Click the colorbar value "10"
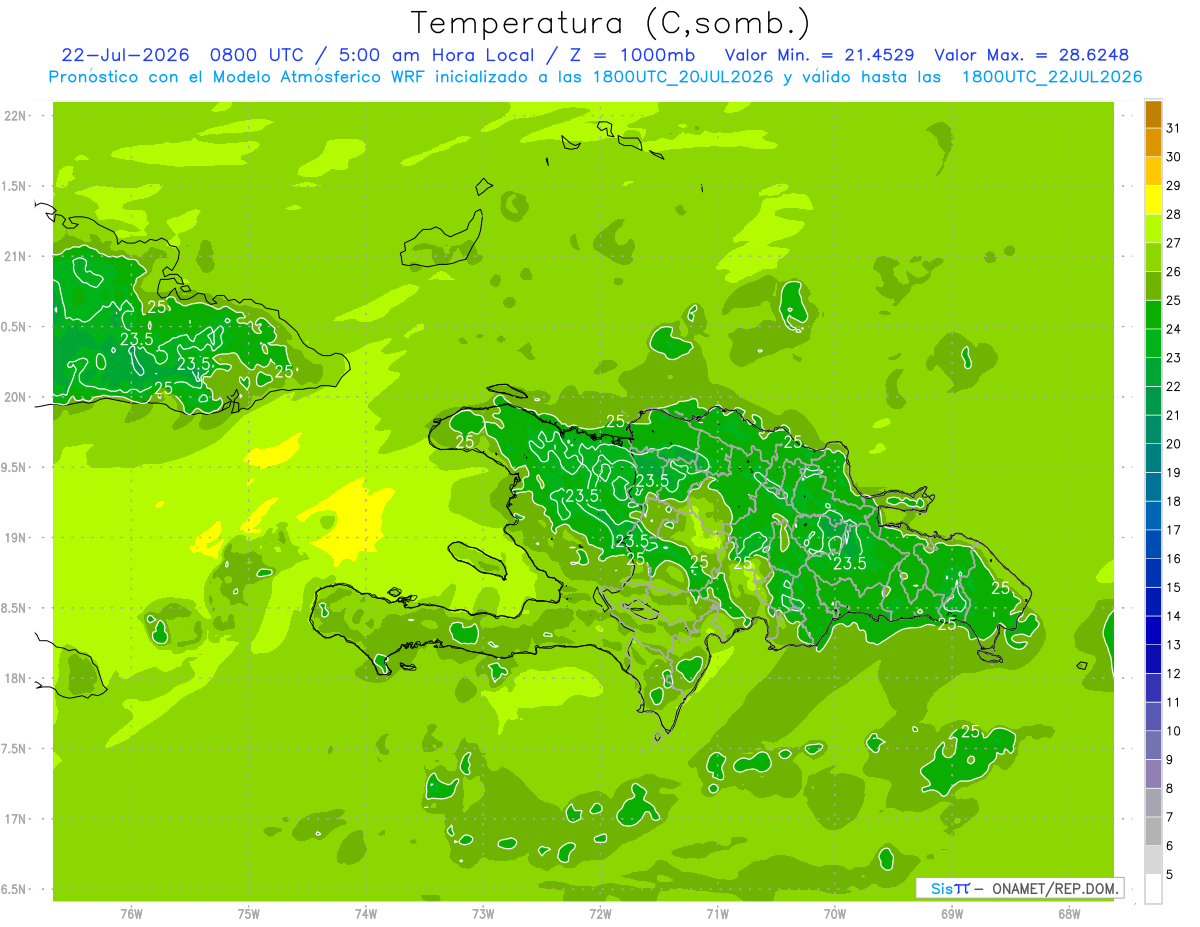This screenshot has height=927, width=1200. pyautogui.click(x=1173, y=731)
